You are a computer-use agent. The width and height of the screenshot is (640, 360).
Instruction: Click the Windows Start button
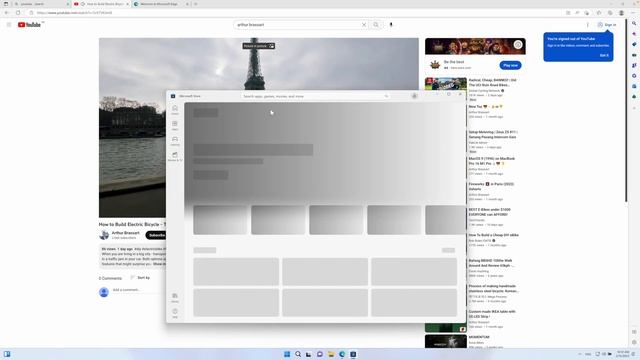tap(287, 354)
